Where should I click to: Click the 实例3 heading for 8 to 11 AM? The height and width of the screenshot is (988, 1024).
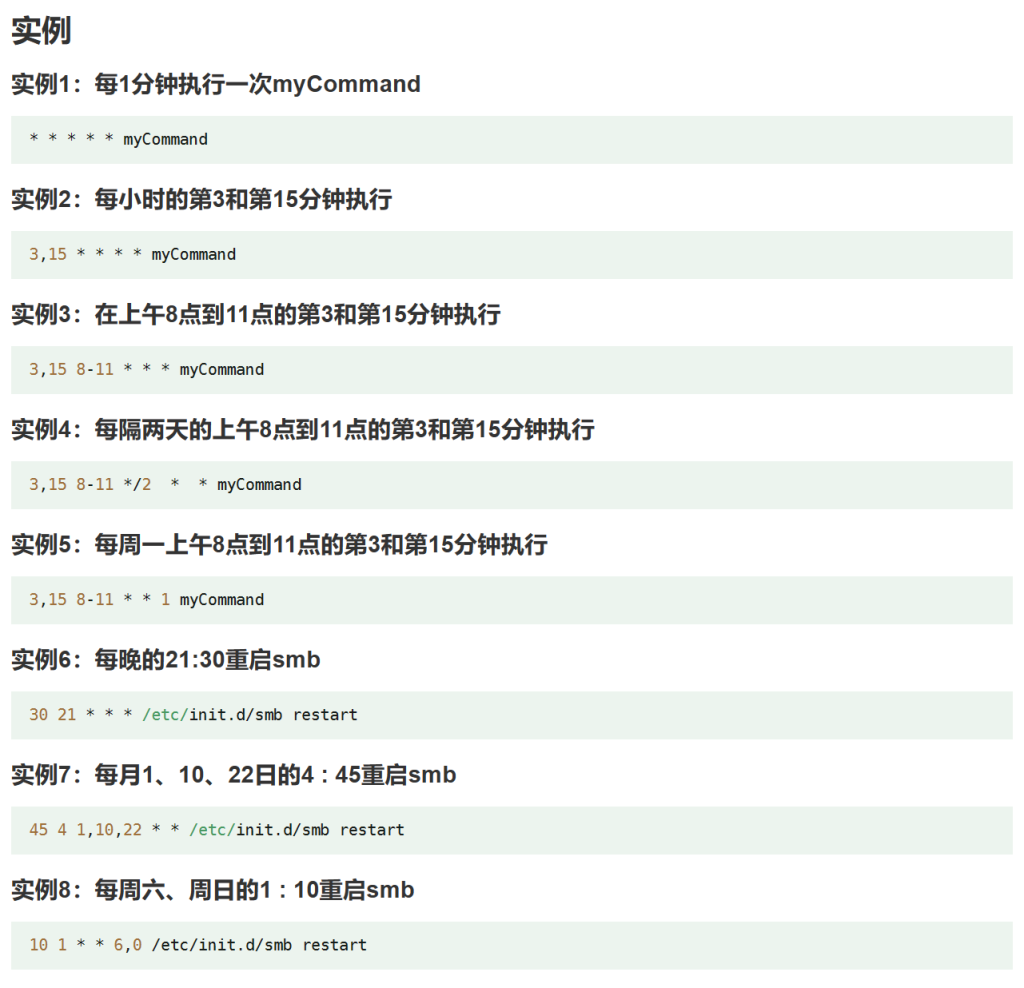(x=255, y=314)
